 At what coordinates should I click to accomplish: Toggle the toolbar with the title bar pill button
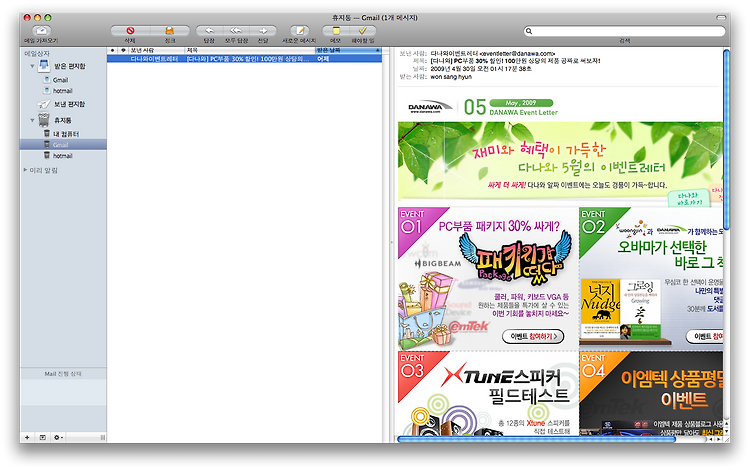coord(721,17)
